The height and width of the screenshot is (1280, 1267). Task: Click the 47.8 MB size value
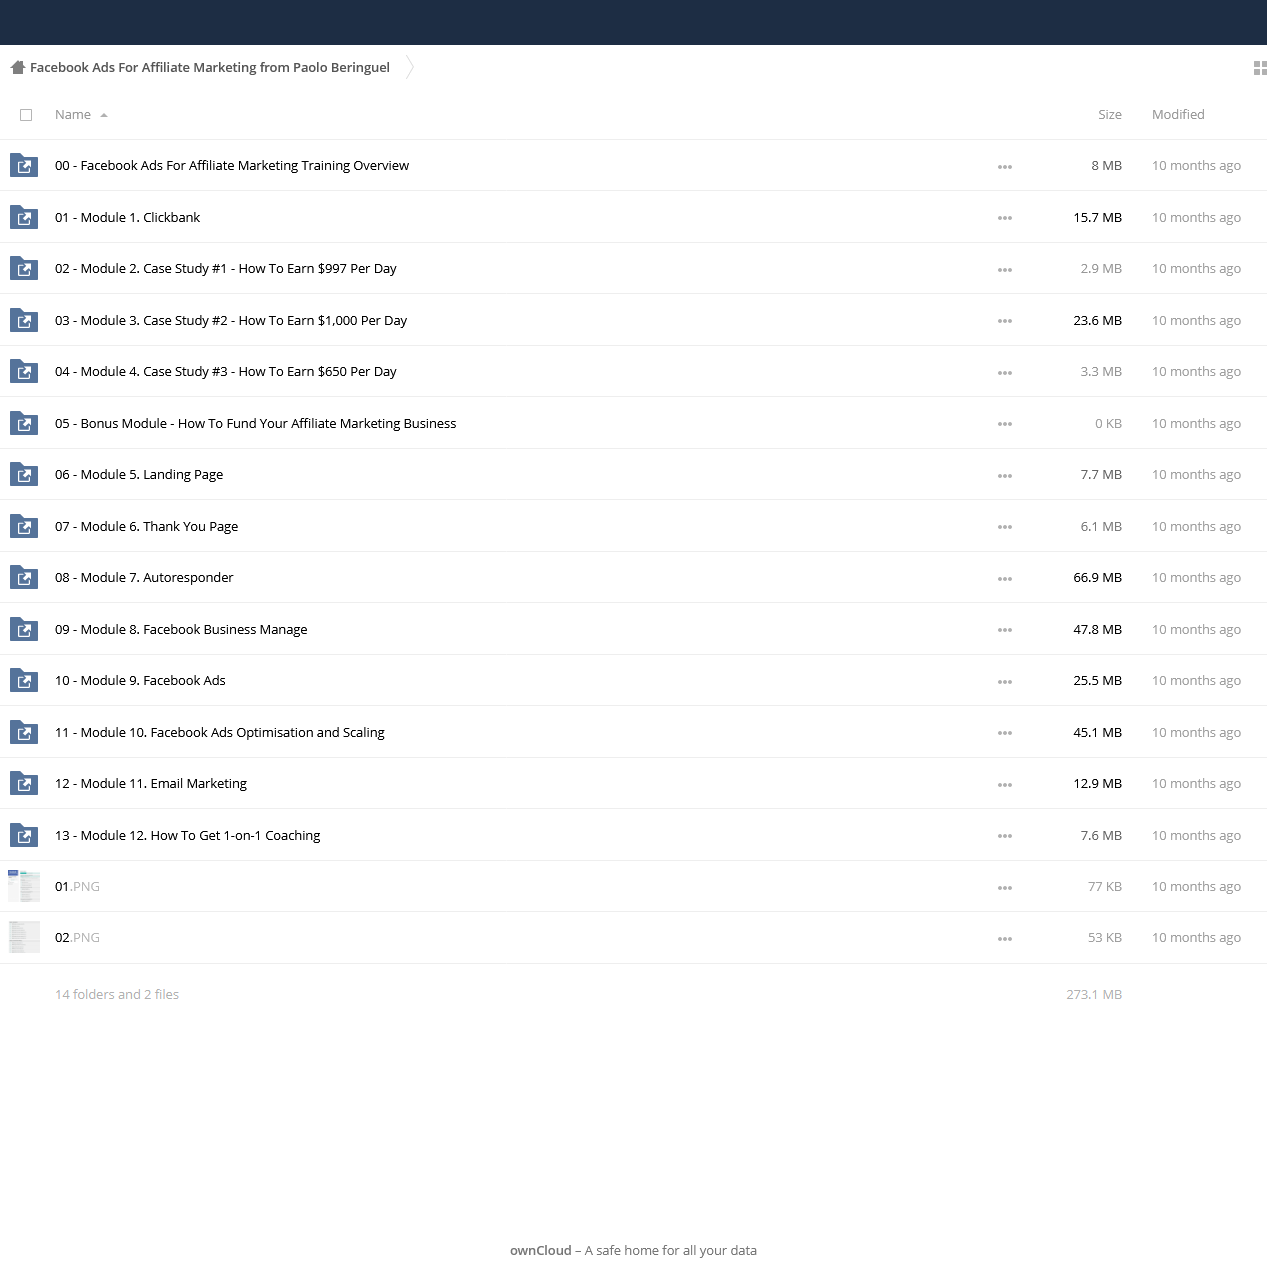[x=1098, y=629]
